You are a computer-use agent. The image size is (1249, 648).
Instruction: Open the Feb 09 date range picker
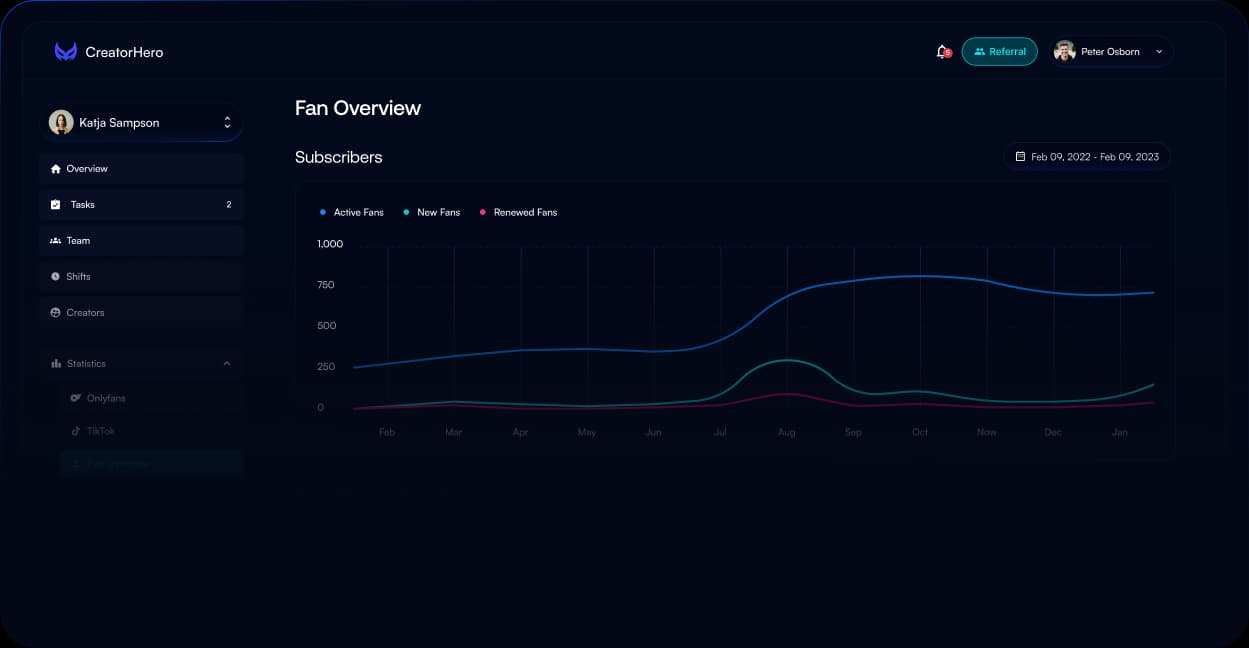[1087, 157]
